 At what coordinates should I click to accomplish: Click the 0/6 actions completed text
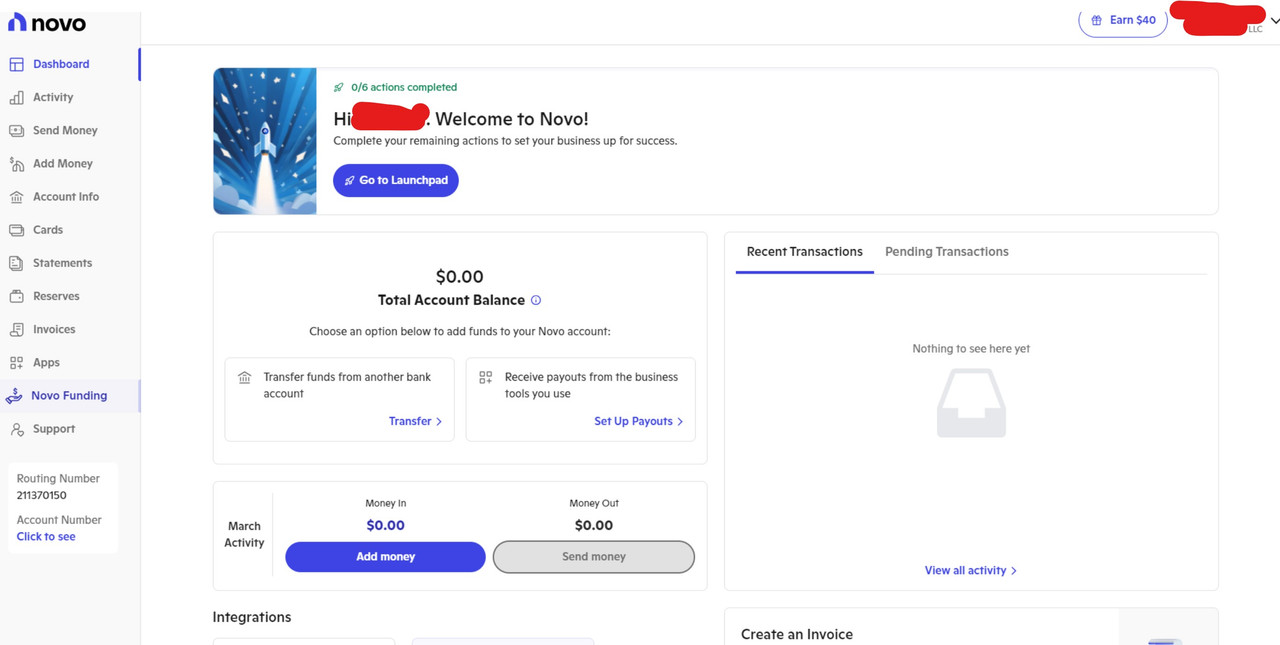coord(404,87)
